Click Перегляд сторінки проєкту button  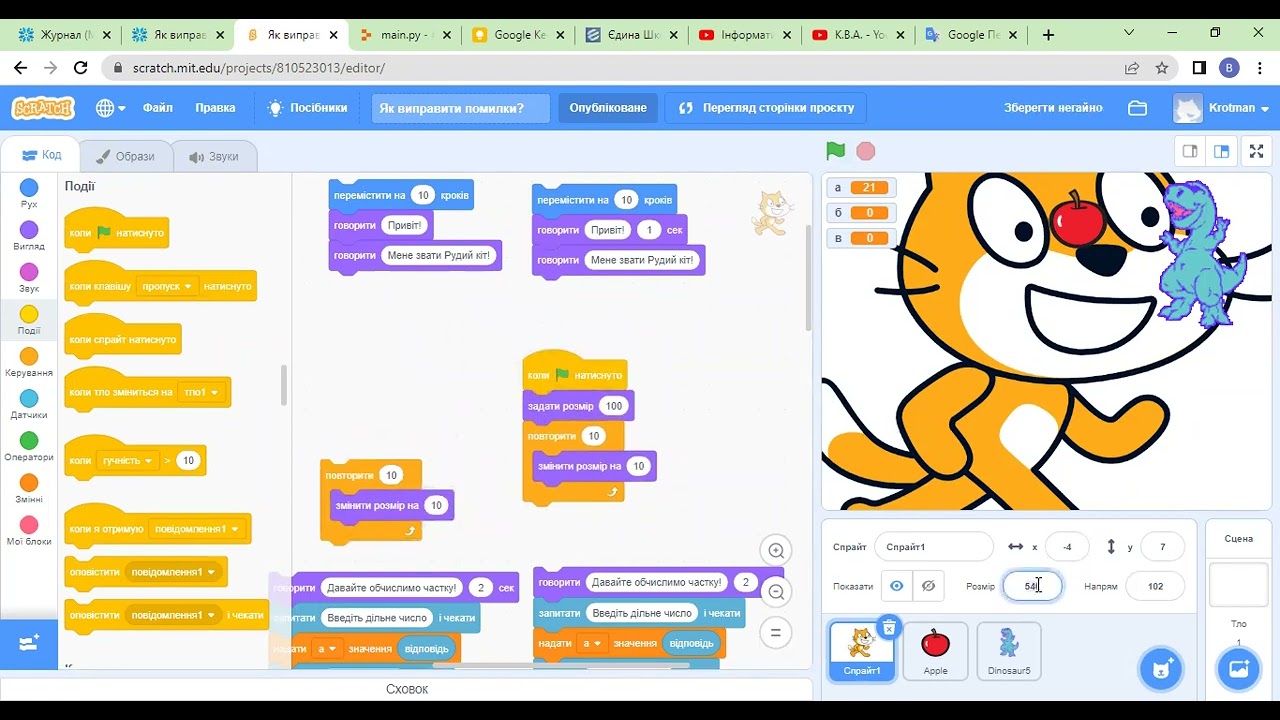(767, 108)
